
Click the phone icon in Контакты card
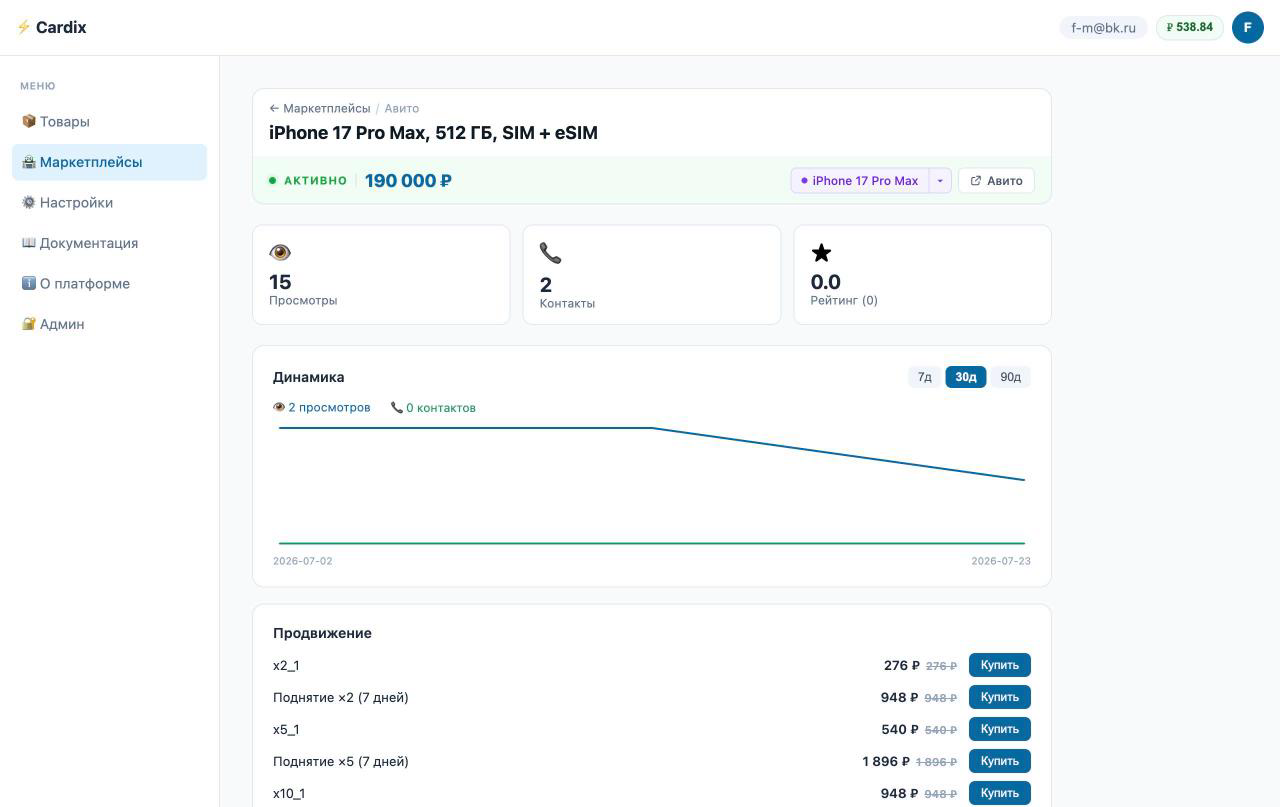(550, 253)
